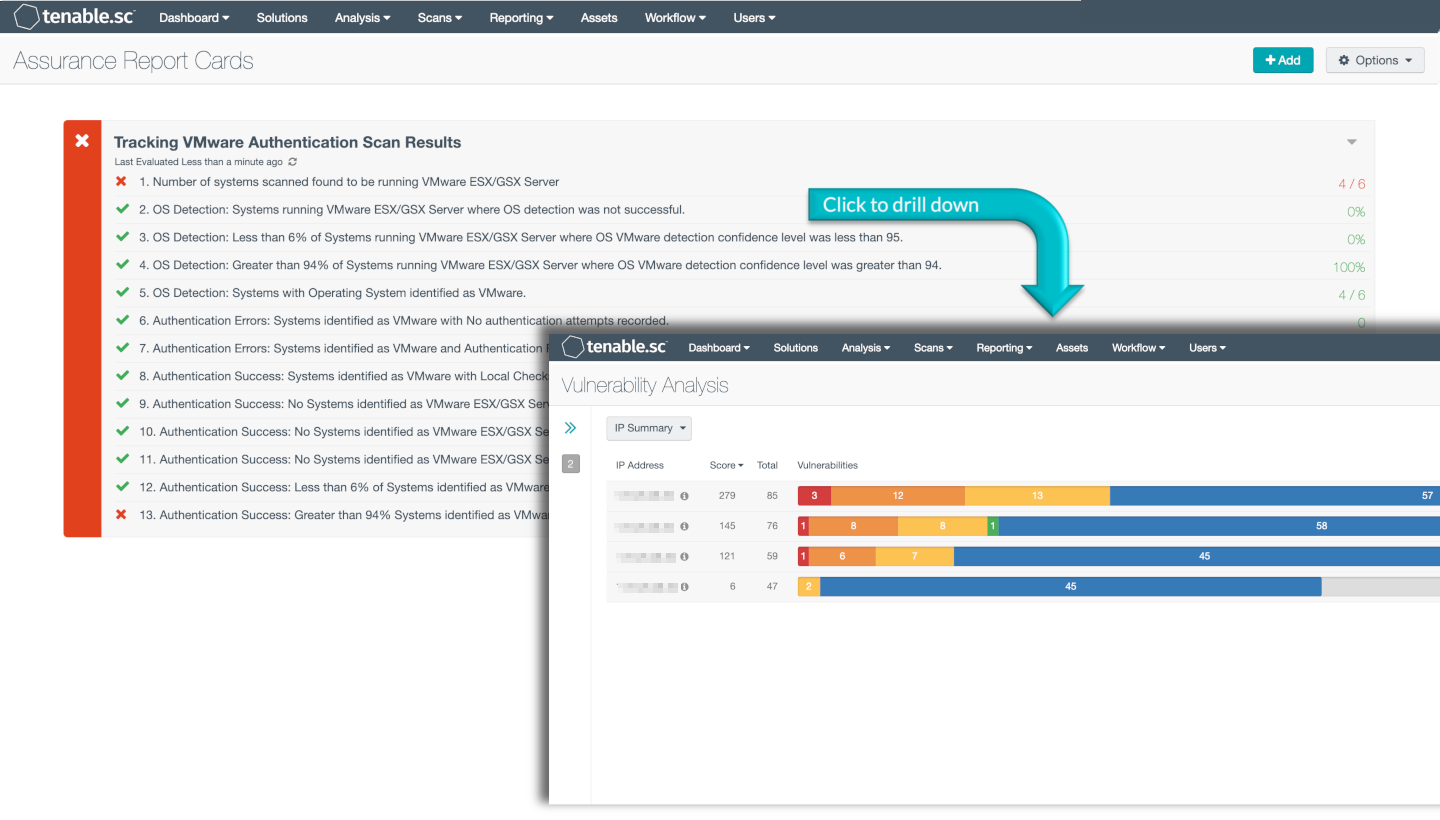Click the Vulnerability Analysis page heading
This screenshot has width=1440, height=820.
click(x=645, y=385)
